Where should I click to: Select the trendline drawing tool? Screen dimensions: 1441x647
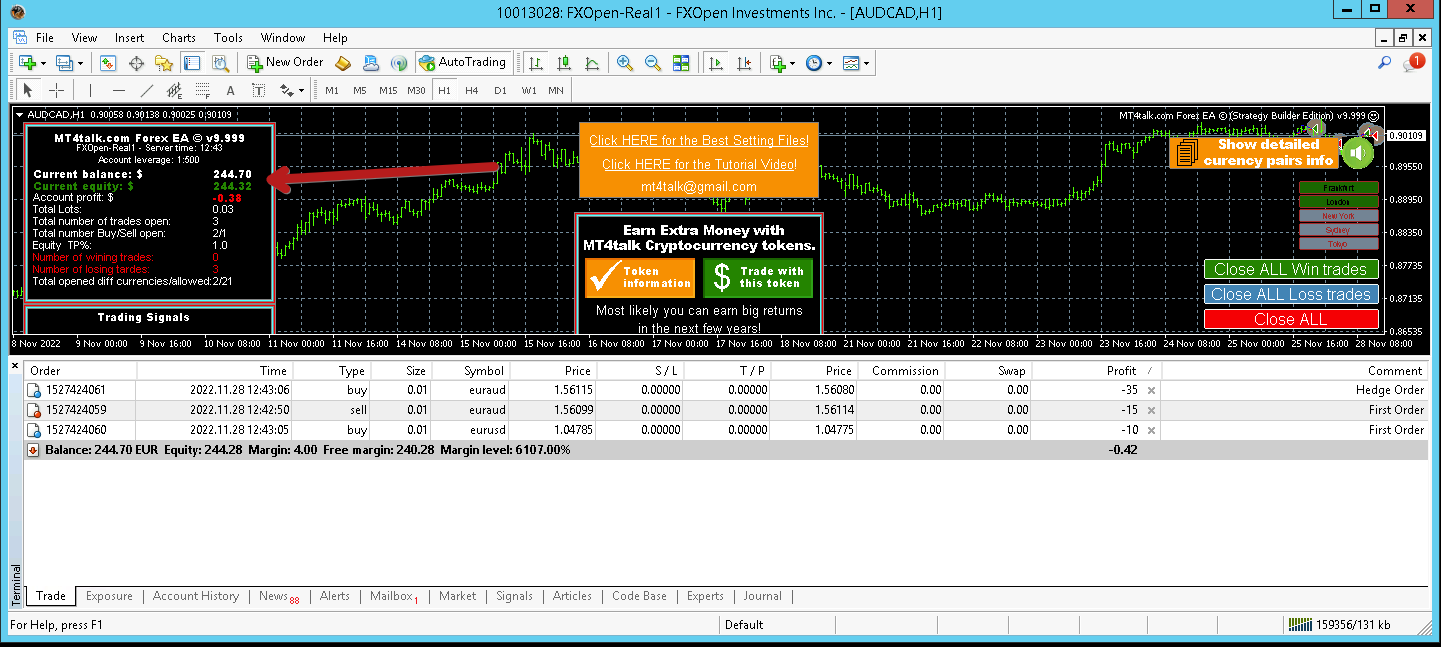click(x=146, y=90)
